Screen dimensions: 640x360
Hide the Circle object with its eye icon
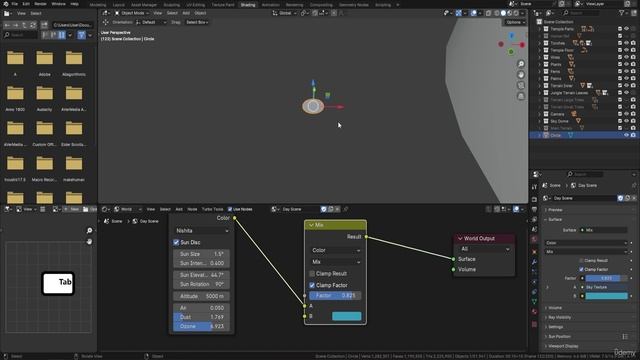[626, 135]
